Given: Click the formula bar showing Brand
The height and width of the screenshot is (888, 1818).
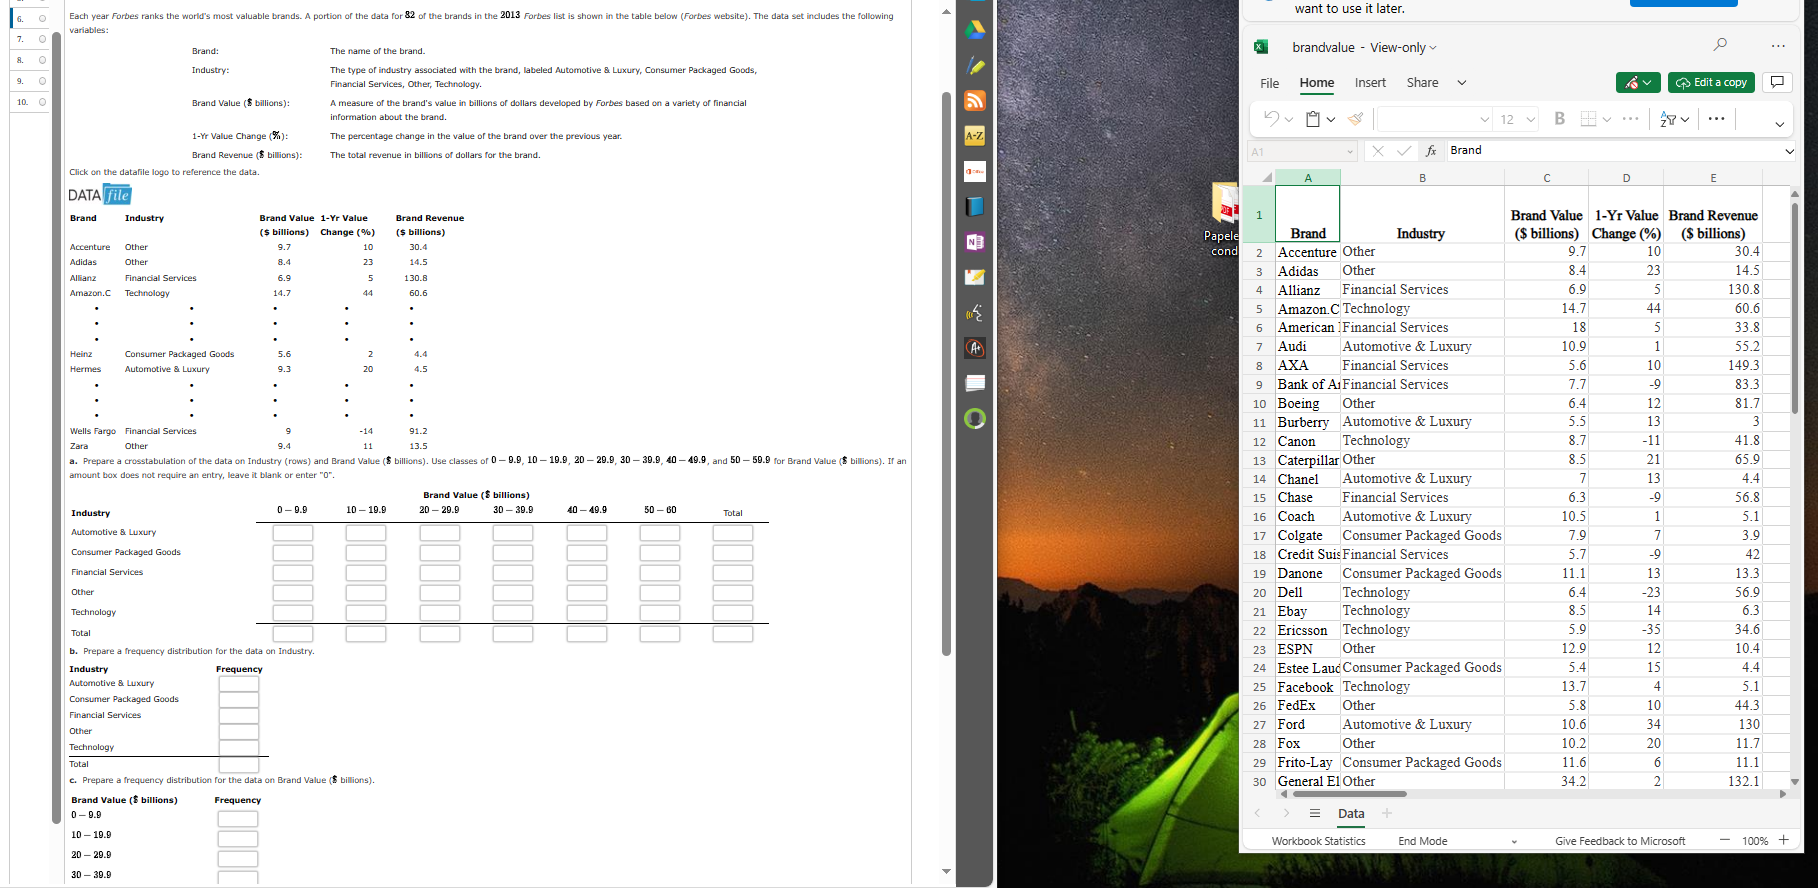Looking at the screenshot, I should 1613,151.
